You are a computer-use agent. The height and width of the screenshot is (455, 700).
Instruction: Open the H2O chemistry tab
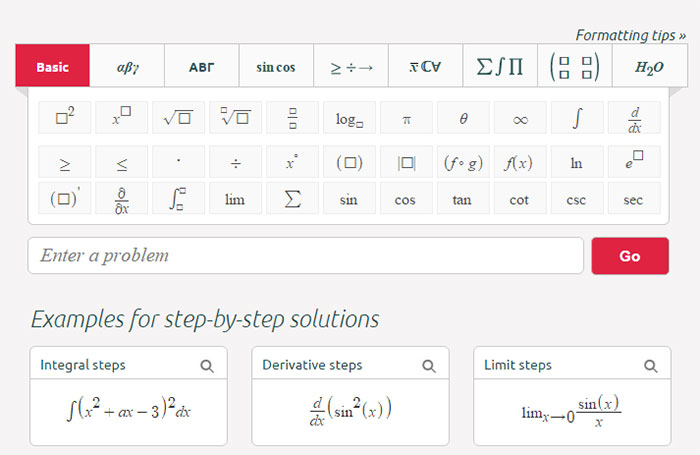tap(650, 66)
